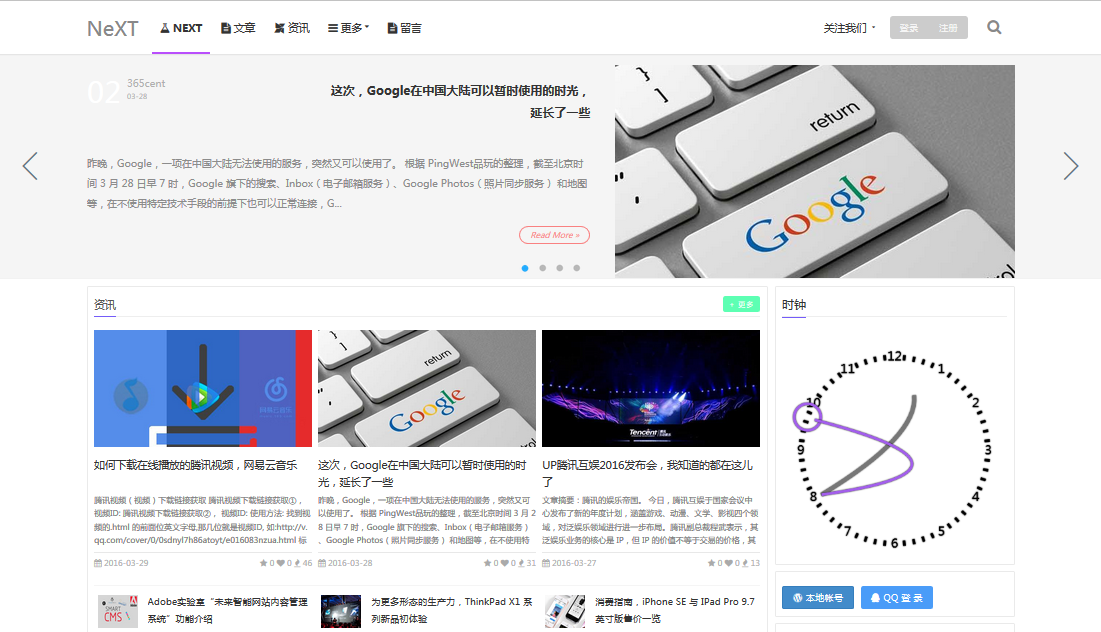Click the ThinkPad X1 article small thumbnail
This screenshot has width=1101, height=632.
(x=340, y=611)
